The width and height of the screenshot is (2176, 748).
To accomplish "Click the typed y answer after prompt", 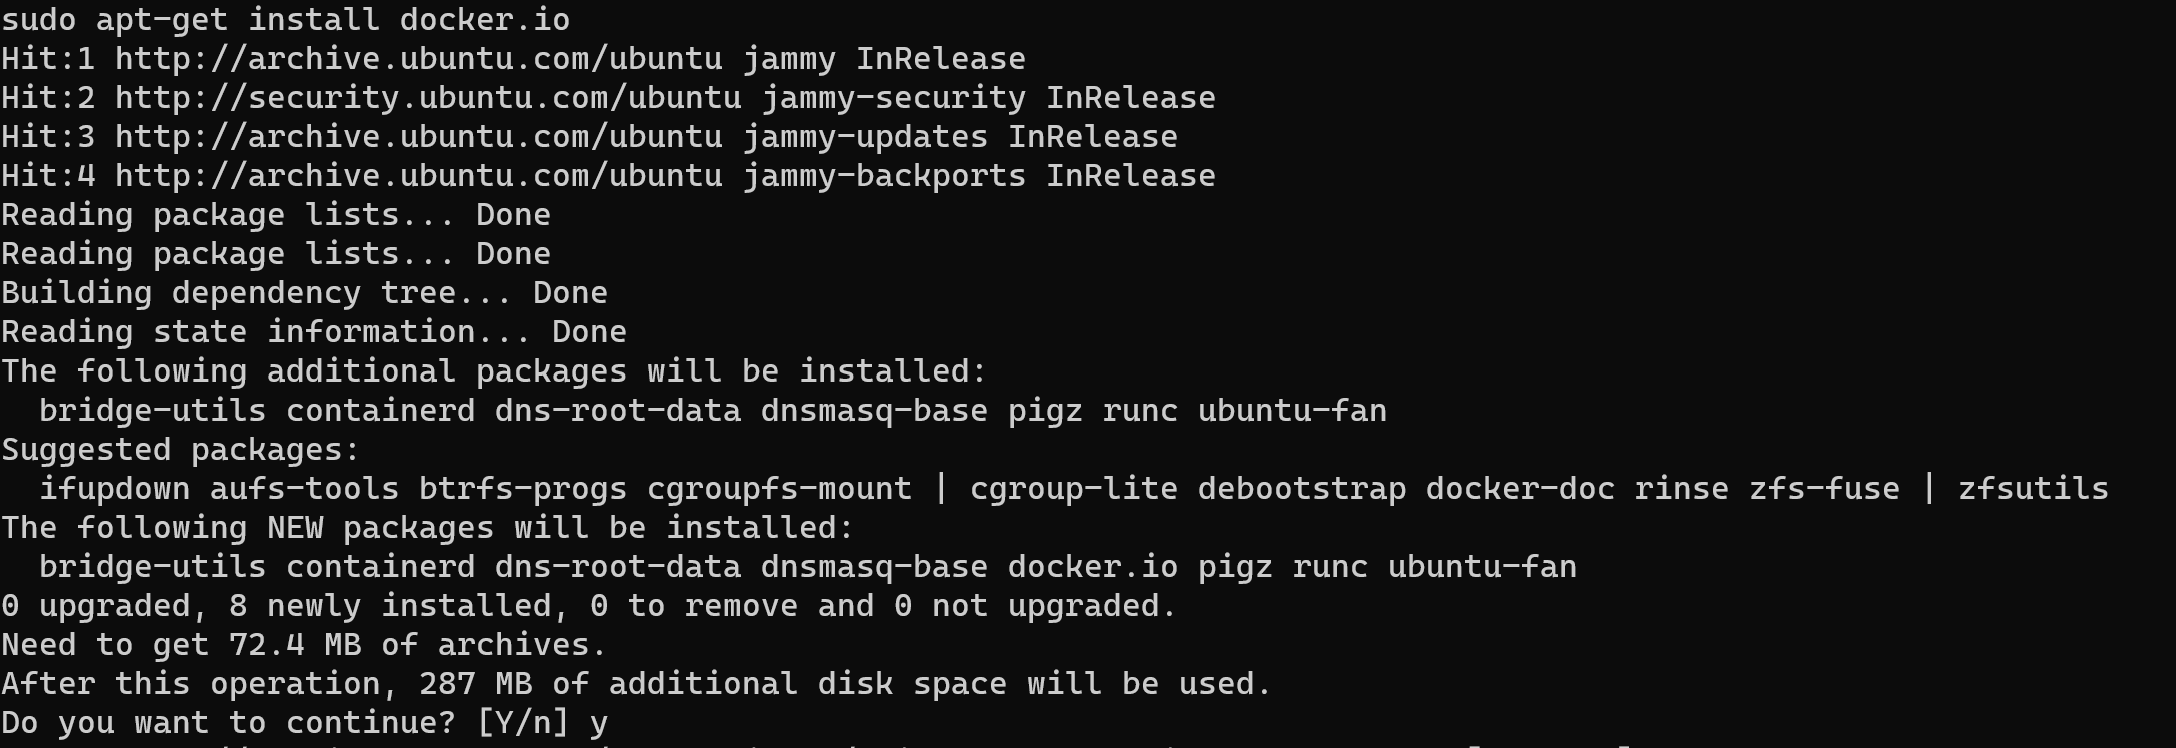I will pyautogui.click(x=598, y=724).
